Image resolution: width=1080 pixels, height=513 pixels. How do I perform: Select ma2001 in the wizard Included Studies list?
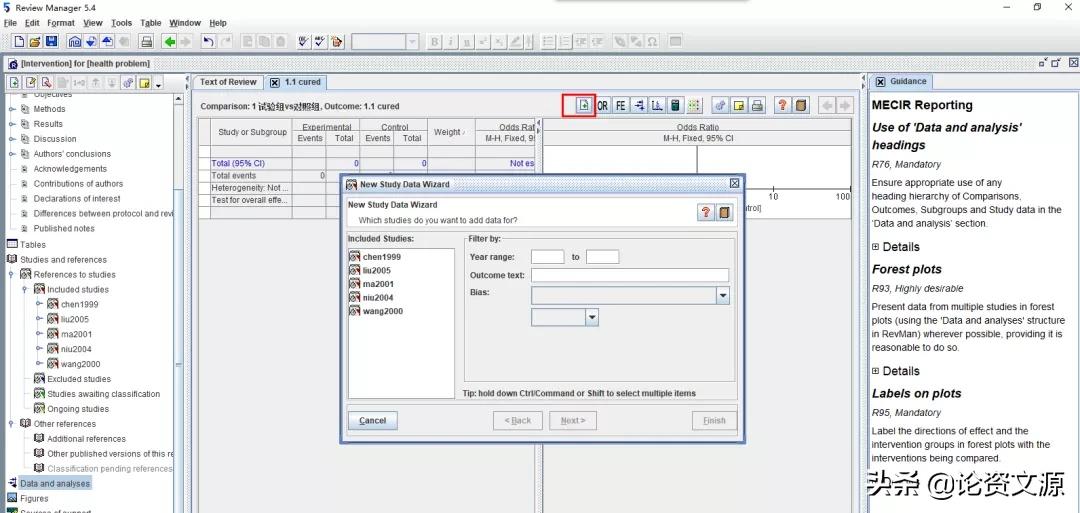point(373,284)
